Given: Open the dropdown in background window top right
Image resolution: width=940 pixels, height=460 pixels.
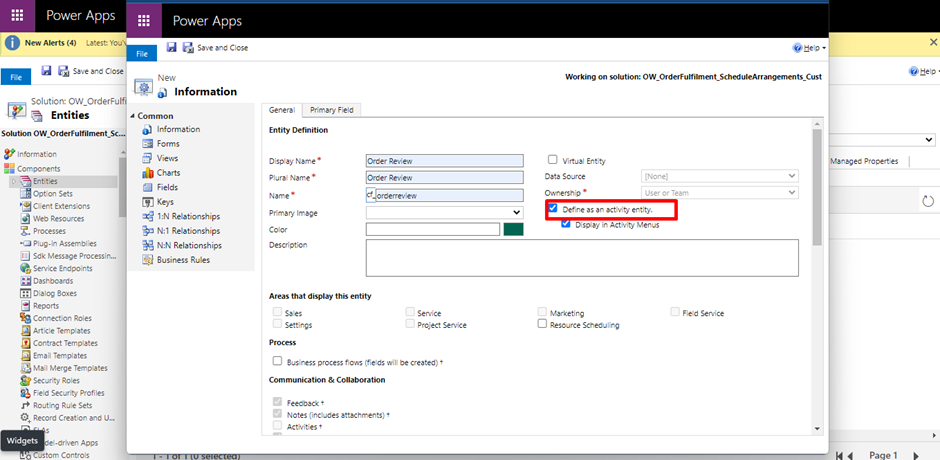Looking at the screenshot, I should (x=929, y=140).
